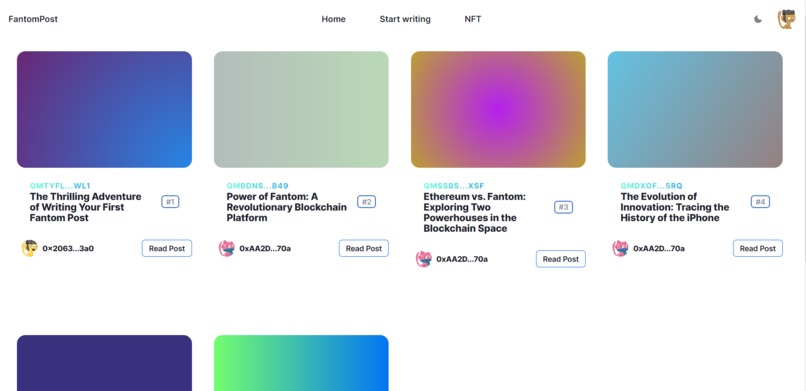This screenshot has width=806, height=391.
Task: Click the #3 badge
Action: click(x=563, y=207)
